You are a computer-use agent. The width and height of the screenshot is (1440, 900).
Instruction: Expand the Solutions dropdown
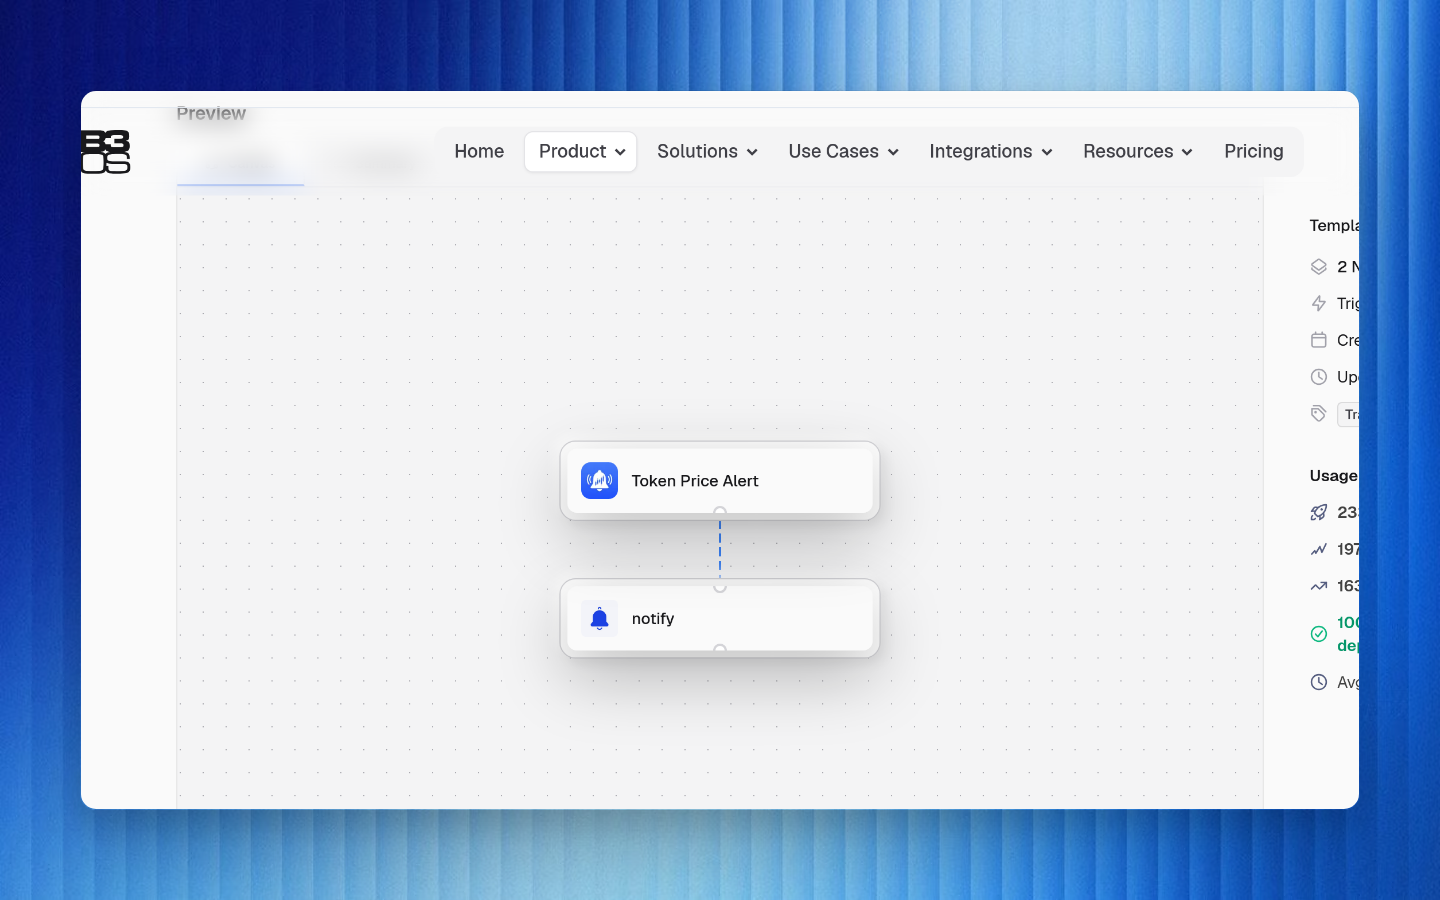click(707, 152)
